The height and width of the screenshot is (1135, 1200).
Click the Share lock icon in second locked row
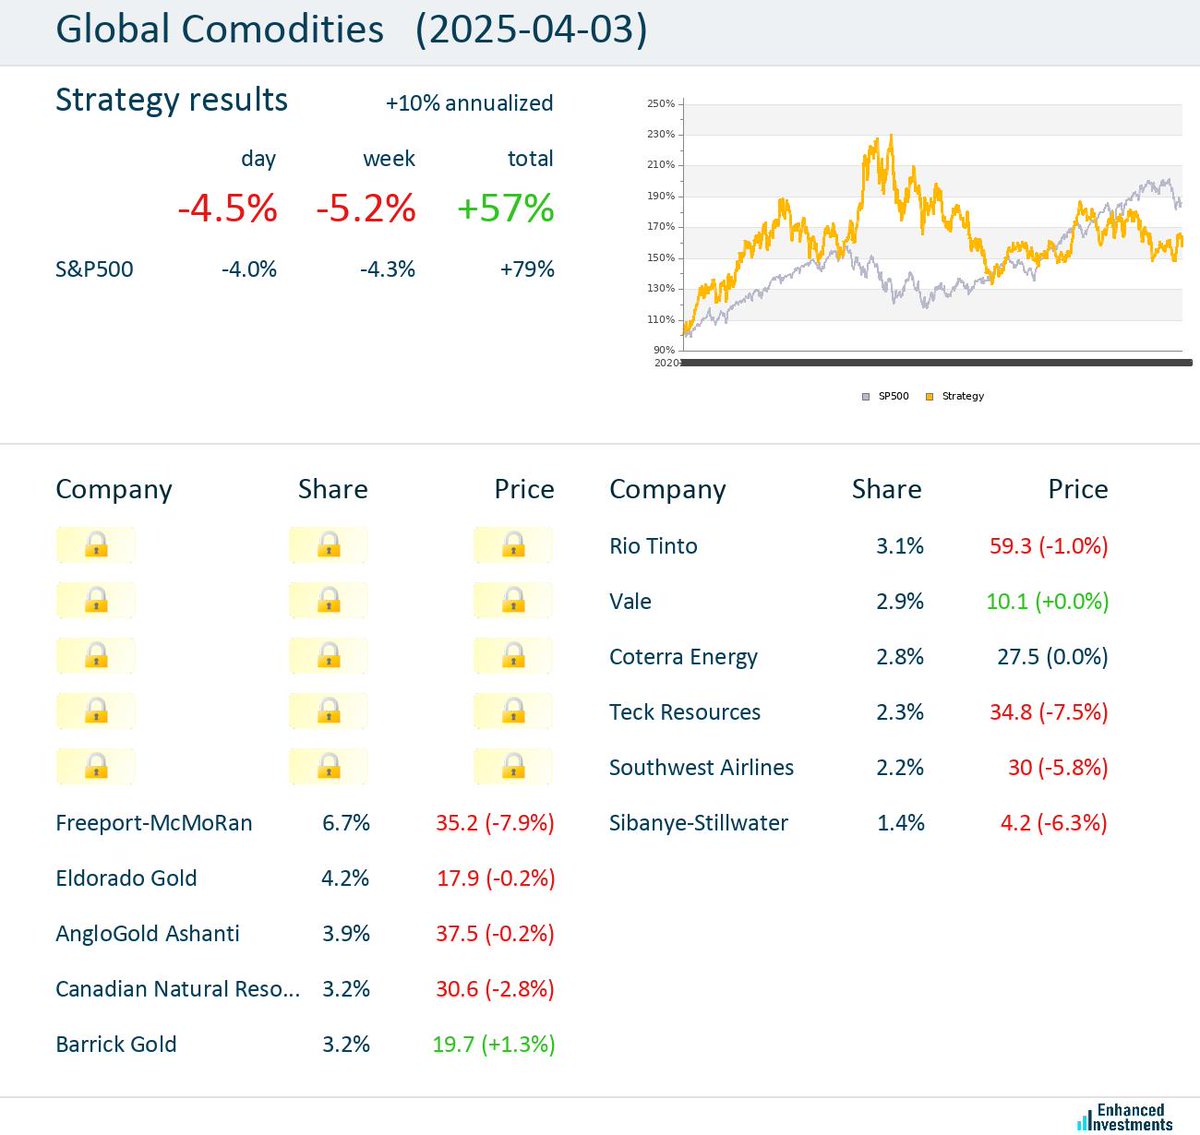[x=329, y=600]
